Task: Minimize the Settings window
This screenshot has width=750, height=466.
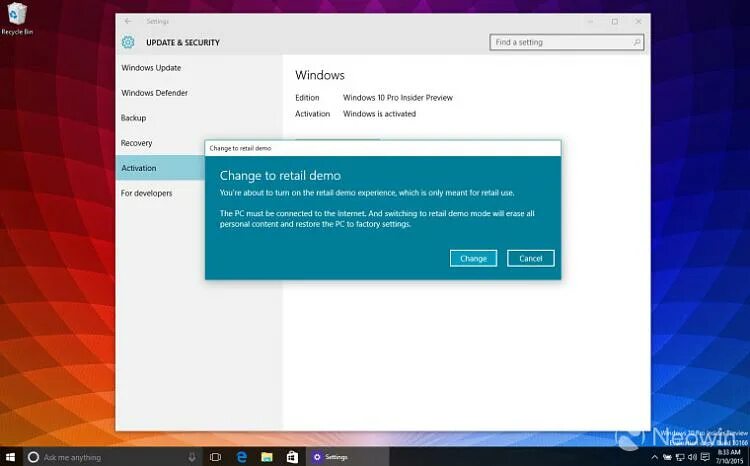Action: click(591, 22)
